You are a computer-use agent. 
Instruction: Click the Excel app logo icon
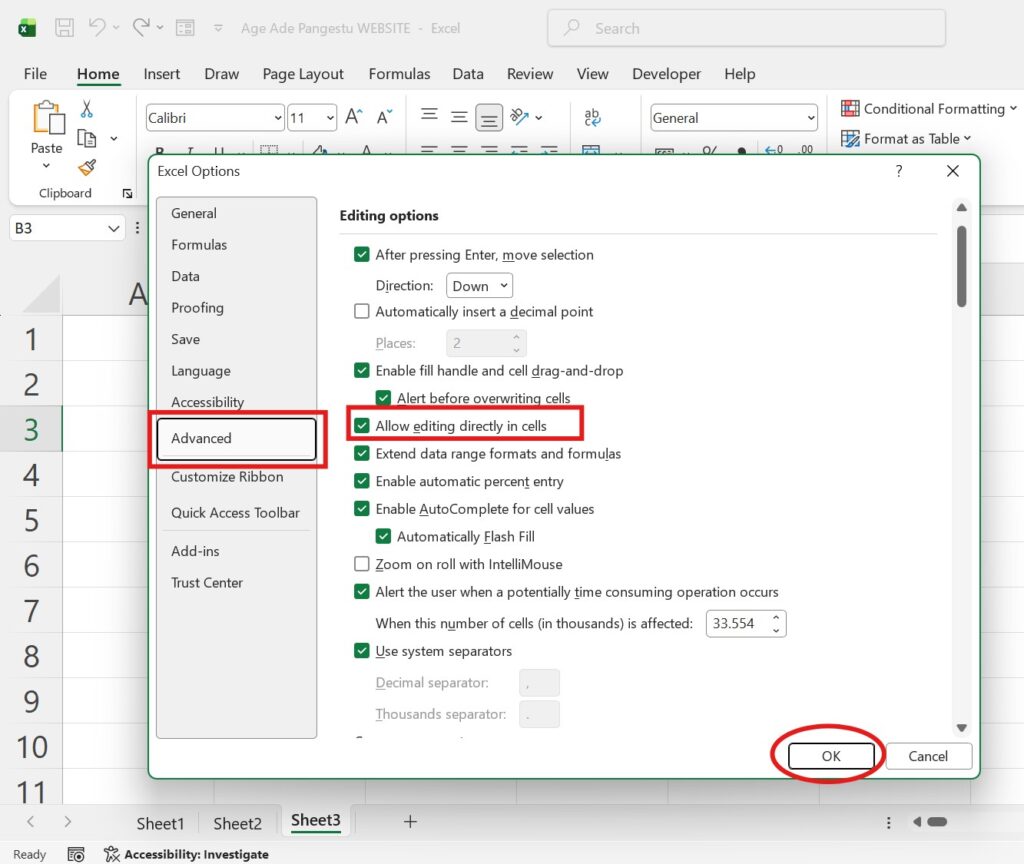27,28
